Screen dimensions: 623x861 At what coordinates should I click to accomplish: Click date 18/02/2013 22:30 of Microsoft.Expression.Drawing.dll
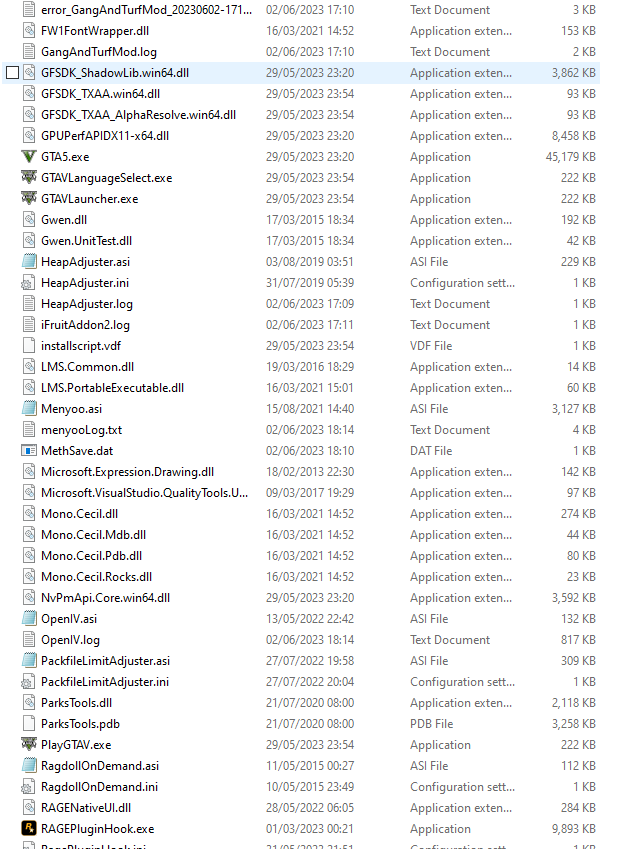coord(310,472)
